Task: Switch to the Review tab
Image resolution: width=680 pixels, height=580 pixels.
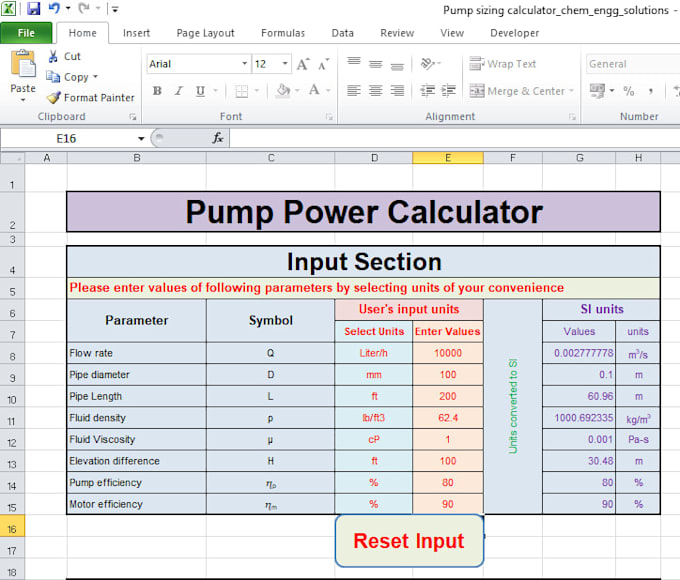Action: point(397,33)
